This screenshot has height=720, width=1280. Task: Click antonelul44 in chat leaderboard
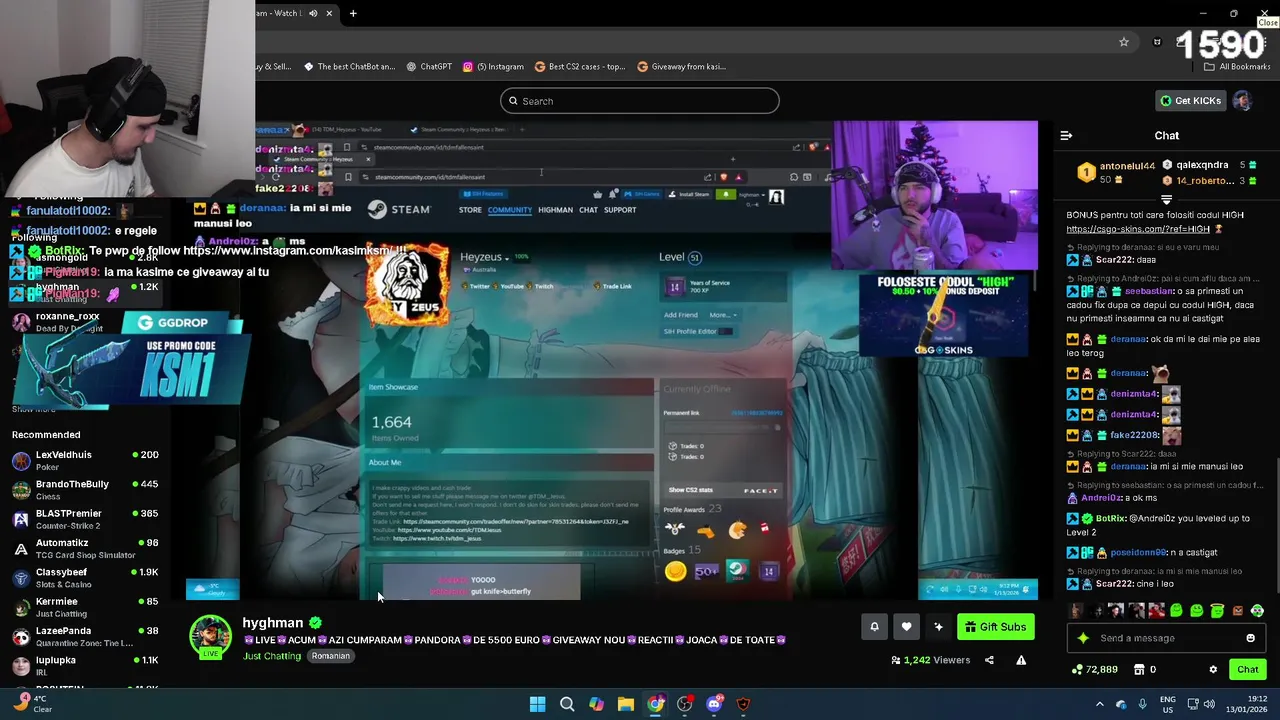click(x=1127, y=166)
